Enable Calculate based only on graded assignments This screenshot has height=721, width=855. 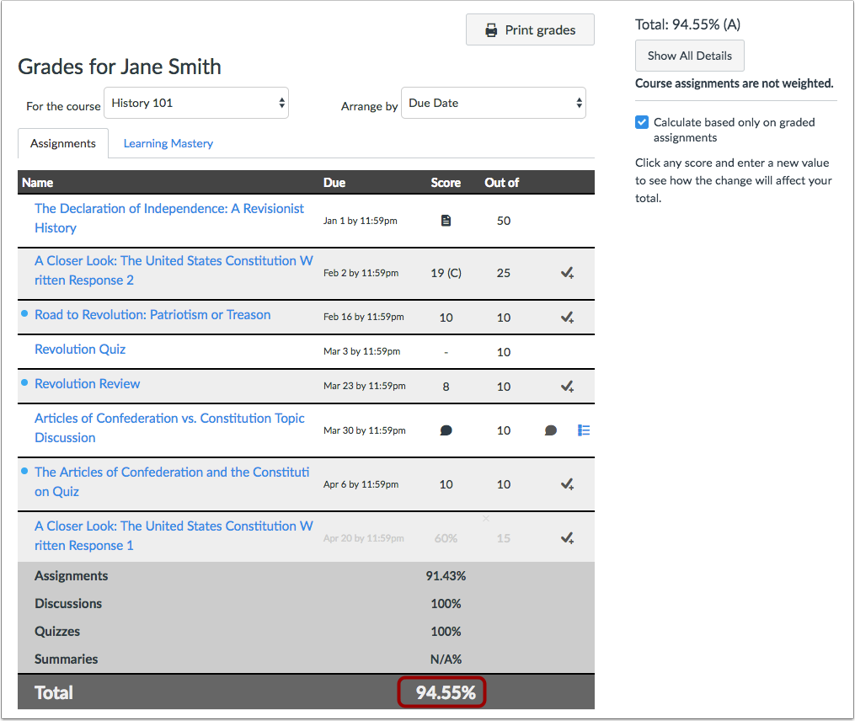coord(641,122)
